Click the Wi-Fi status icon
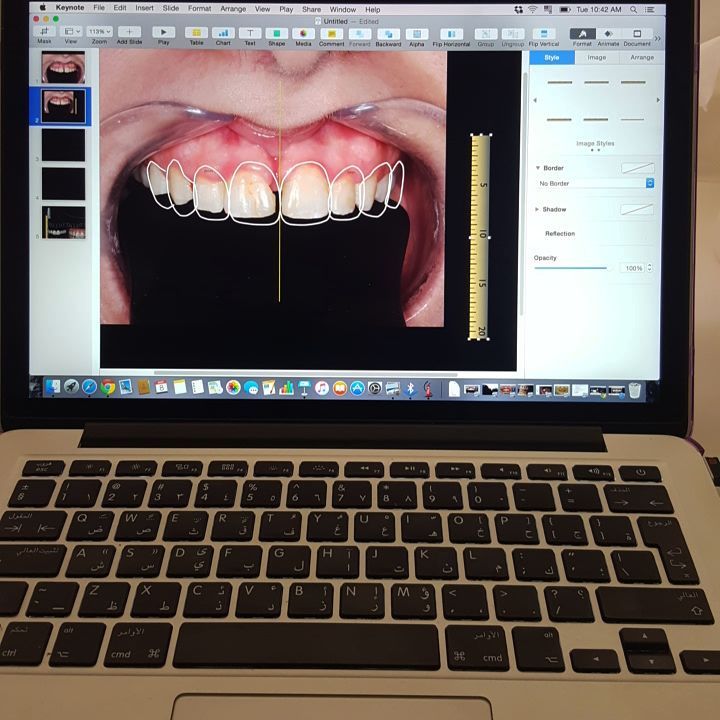 532,9
